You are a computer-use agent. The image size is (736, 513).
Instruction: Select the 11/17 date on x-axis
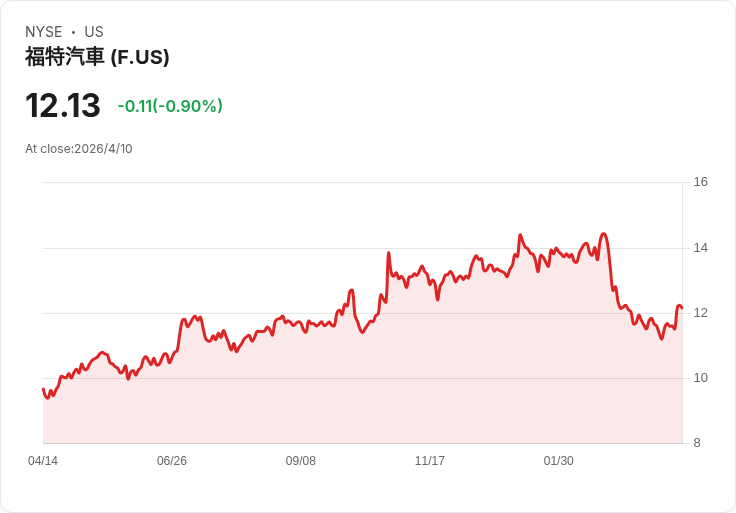pos(430,461)
